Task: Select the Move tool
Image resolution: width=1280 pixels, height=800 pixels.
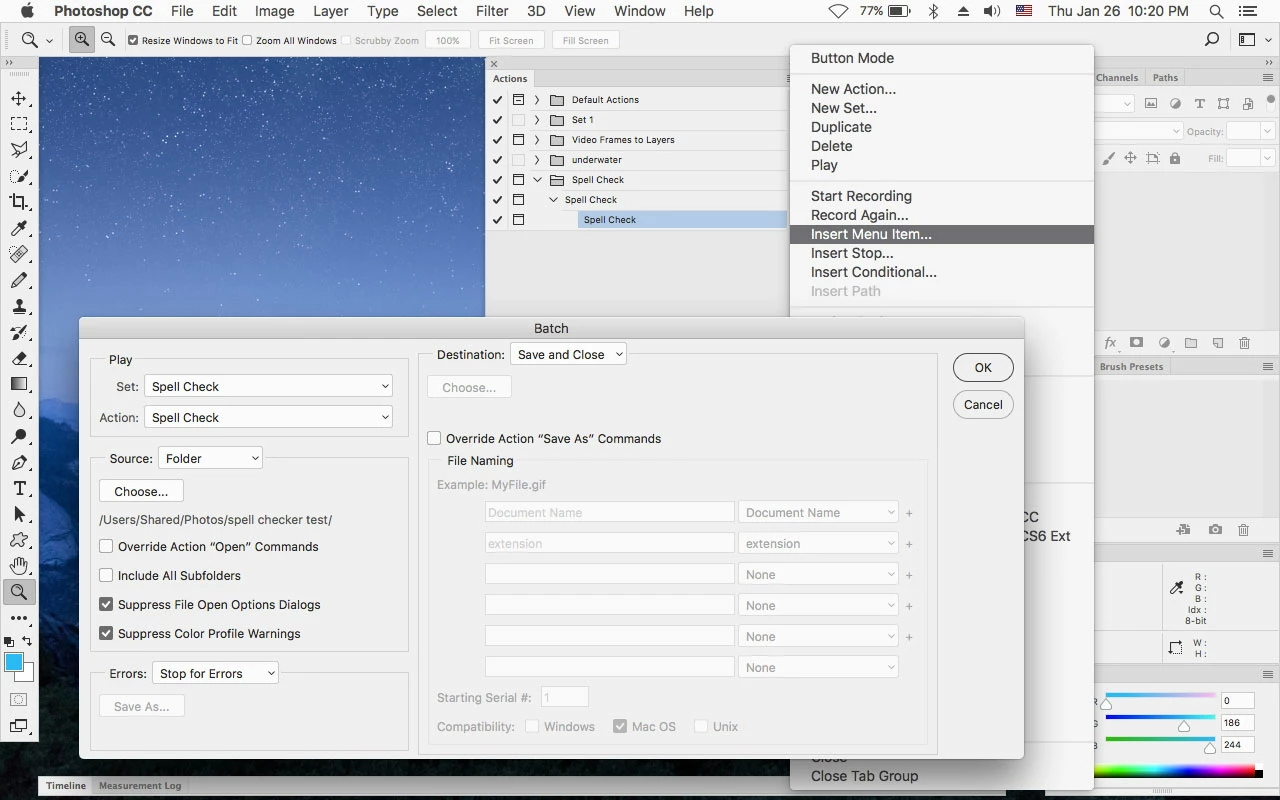Action: coord(19,98)
